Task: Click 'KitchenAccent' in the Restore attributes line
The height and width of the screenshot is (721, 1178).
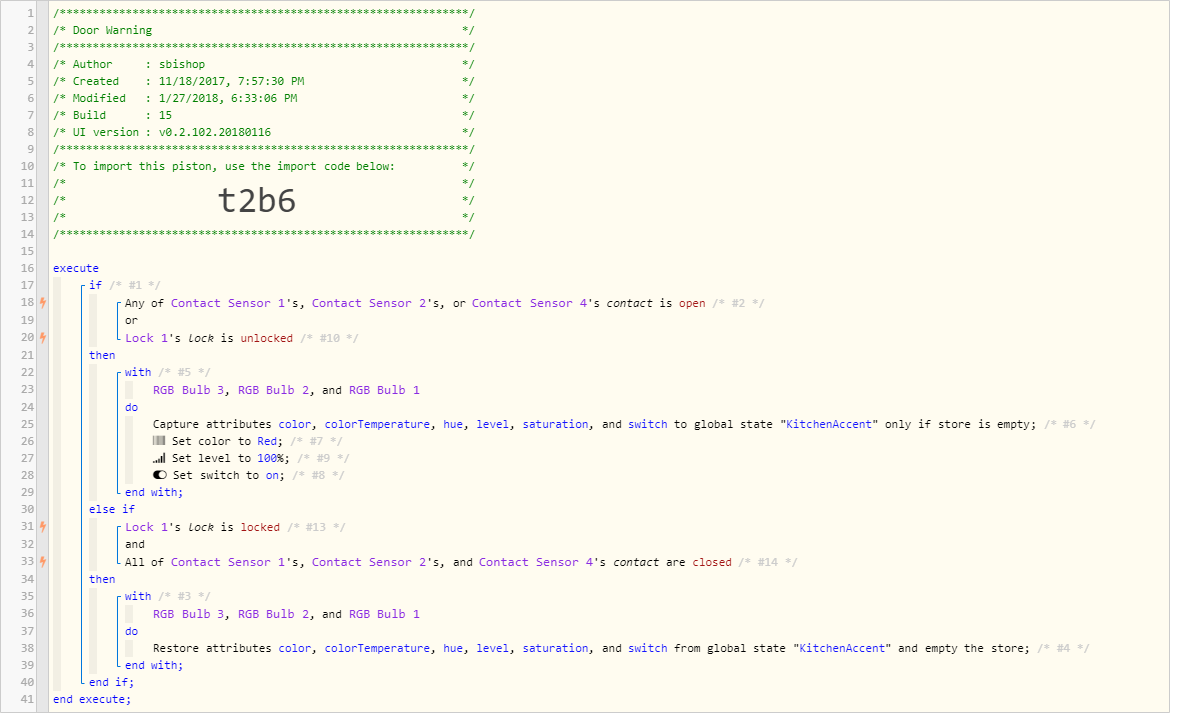Action: (843, 648)
